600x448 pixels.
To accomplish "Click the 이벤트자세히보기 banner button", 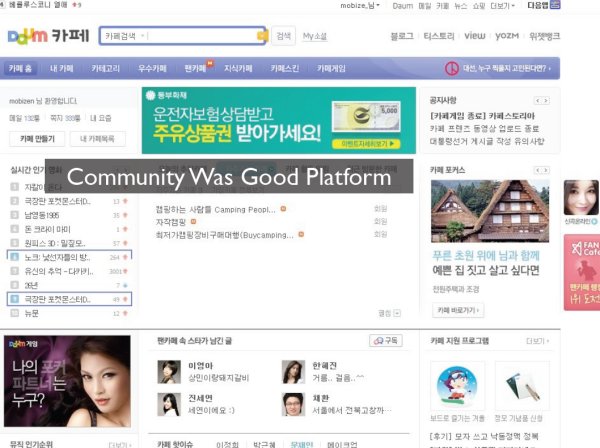I will 365,144.
